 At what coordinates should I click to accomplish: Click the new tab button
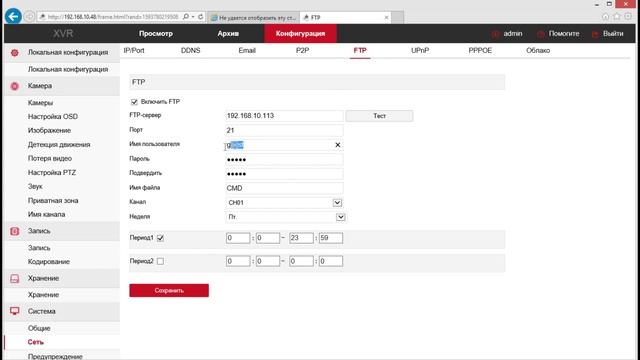(x=397, y=18)
